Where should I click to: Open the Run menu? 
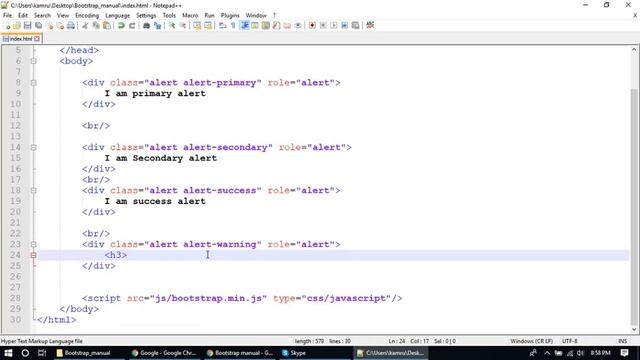click(x=209, y=16)
